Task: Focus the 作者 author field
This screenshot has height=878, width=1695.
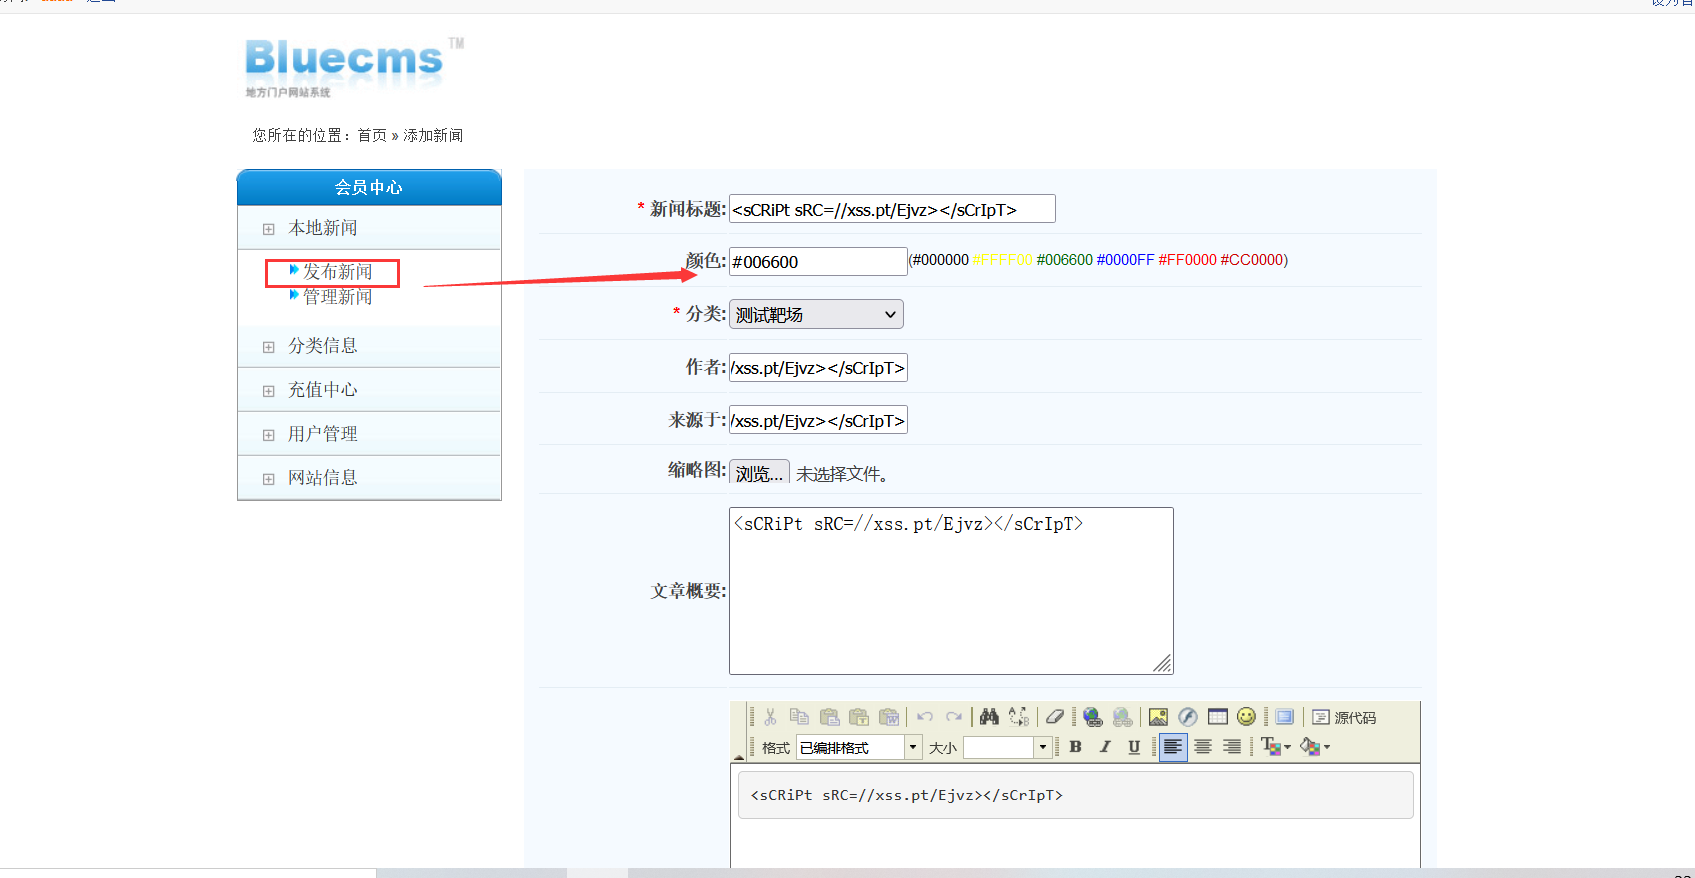Action: pyautogui.click(x=818, y=368)
